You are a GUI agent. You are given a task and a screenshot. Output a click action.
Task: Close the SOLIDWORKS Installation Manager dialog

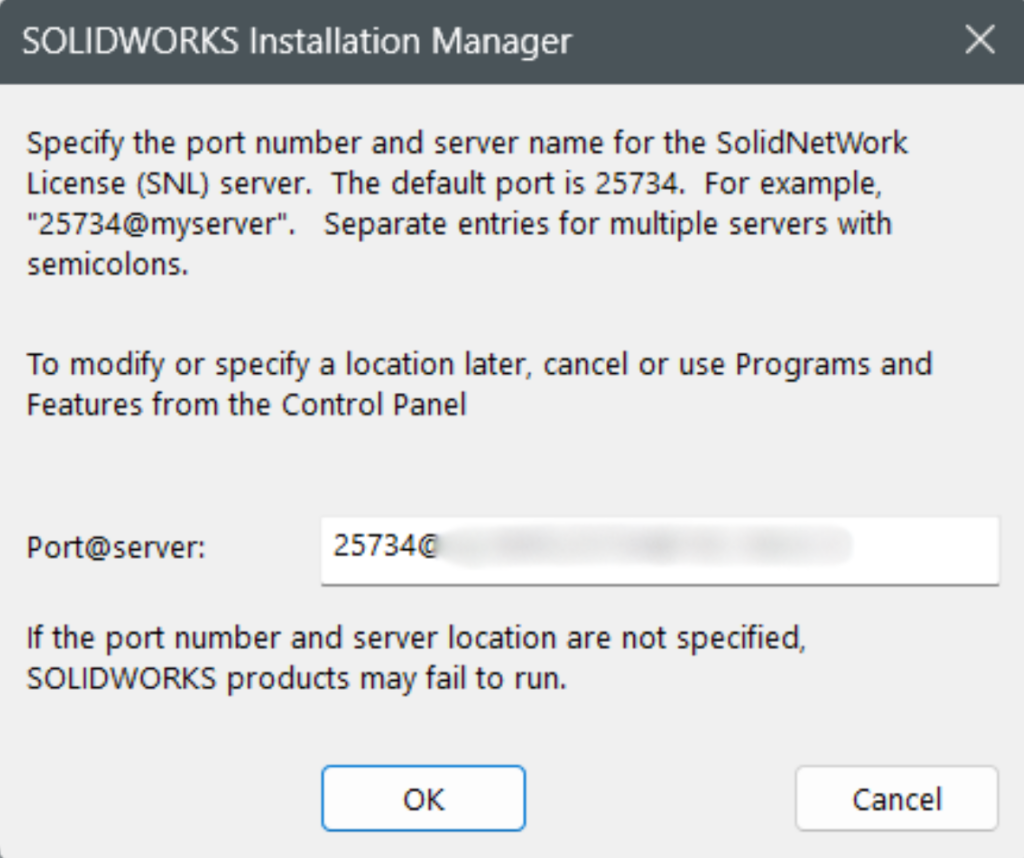pos(979,40)
